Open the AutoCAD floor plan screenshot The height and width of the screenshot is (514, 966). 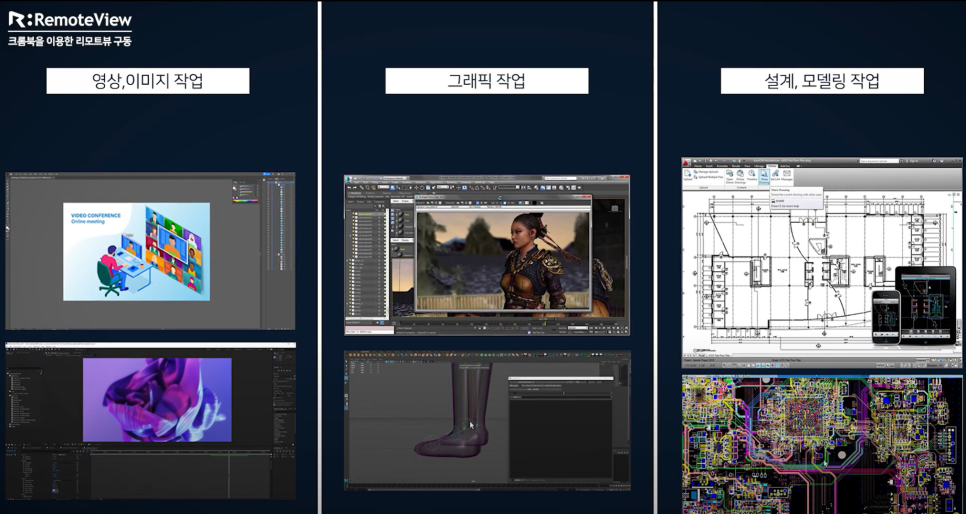tap(822, 263)
